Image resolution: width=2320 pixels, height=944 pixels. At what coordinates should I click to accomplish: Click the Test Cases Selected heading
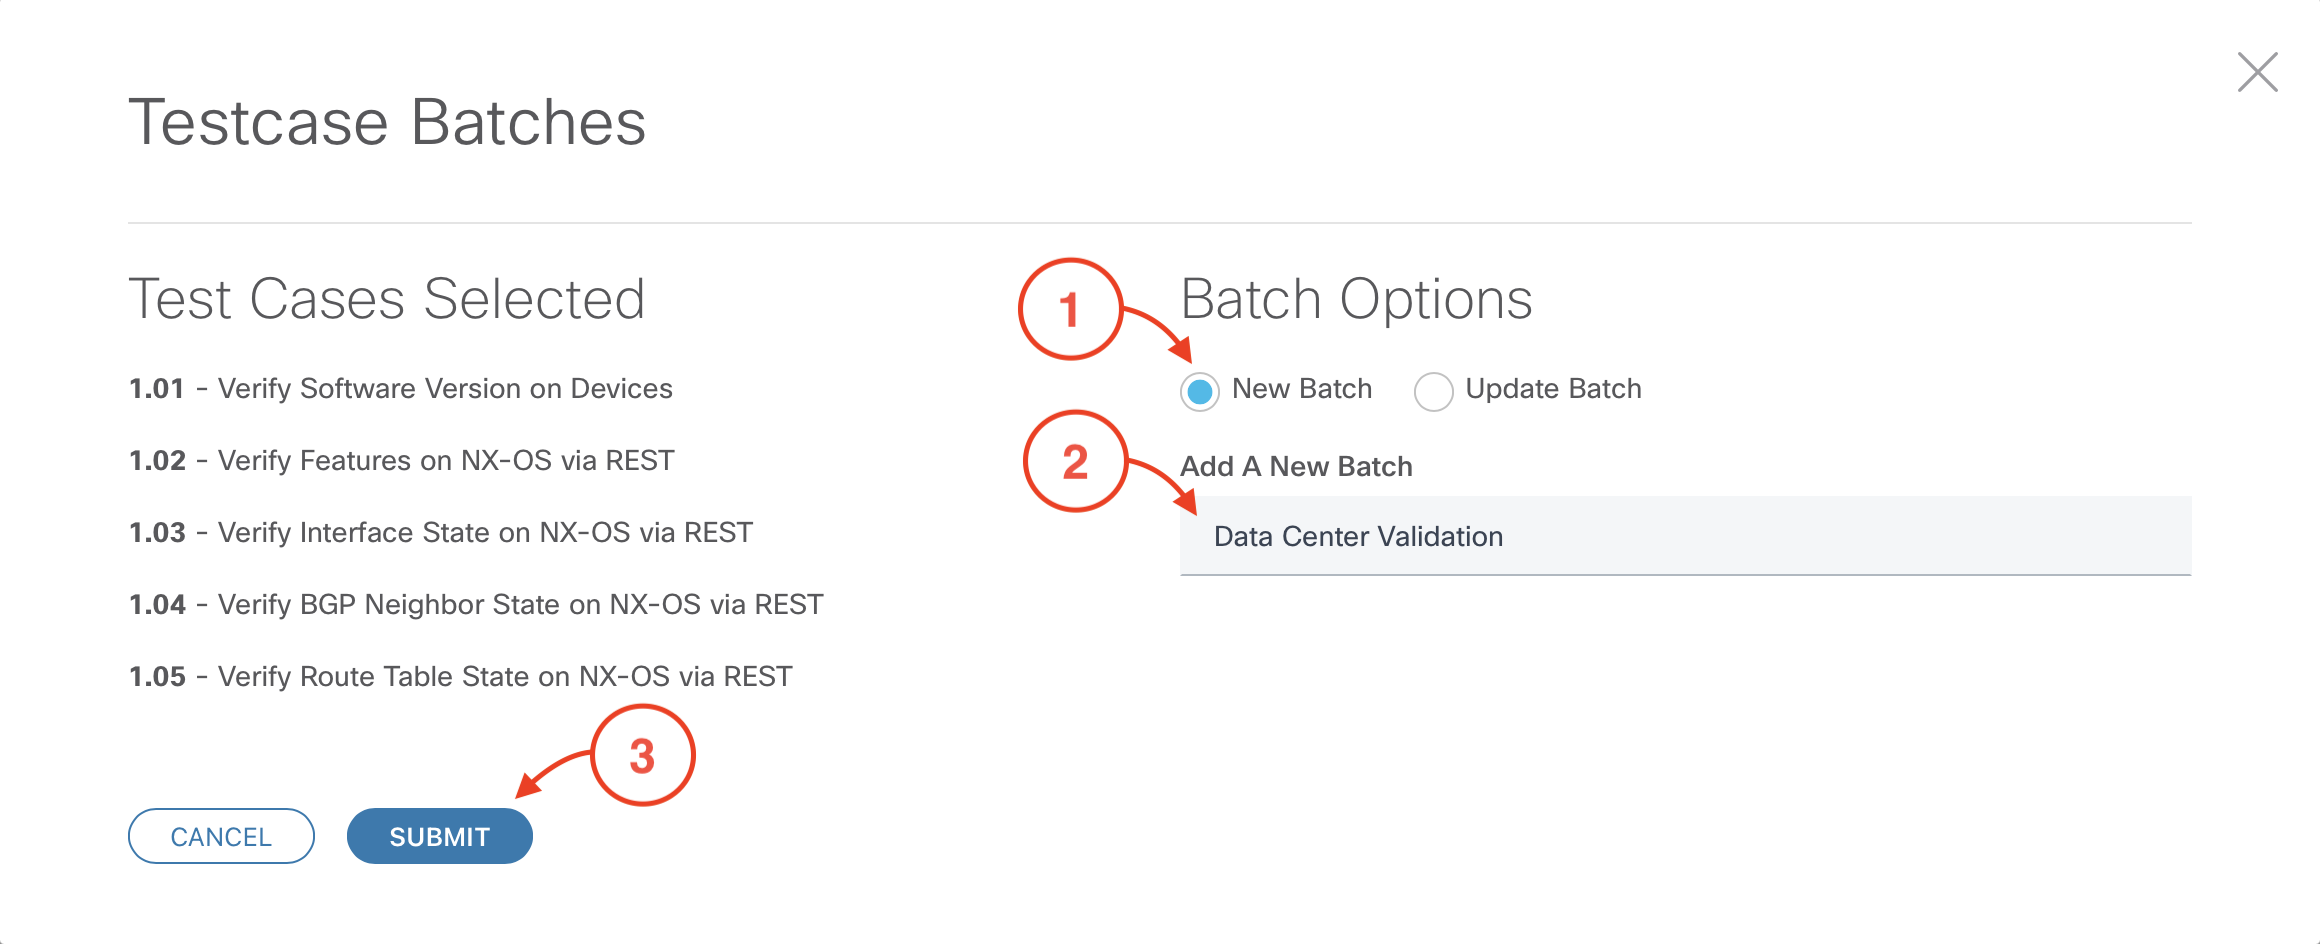click(386, 299)
